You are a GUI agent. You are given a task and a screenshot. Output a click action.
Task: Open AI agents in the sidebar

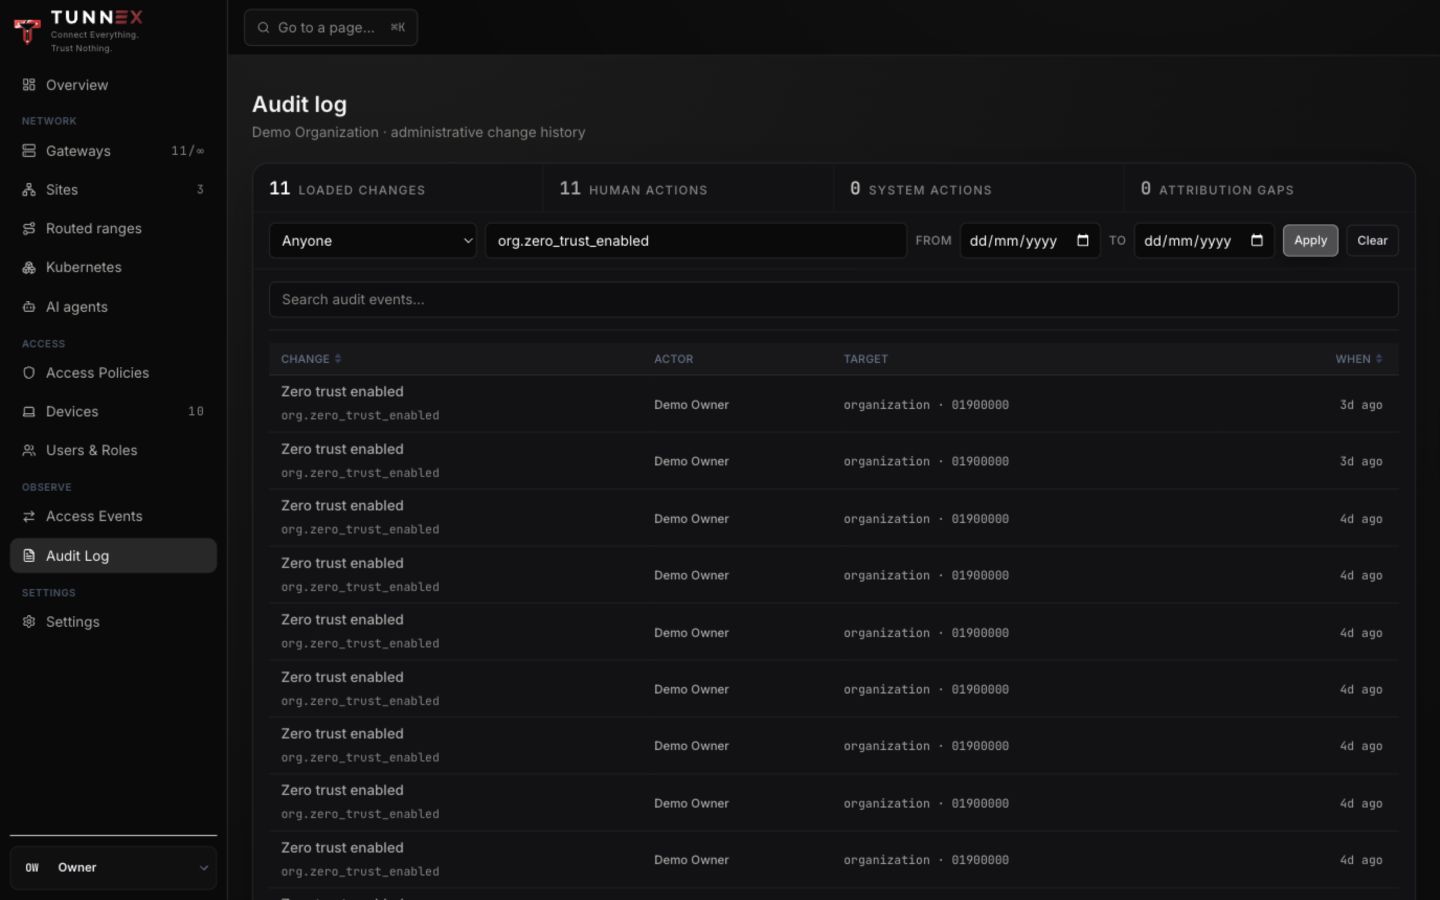click(113, 307)
